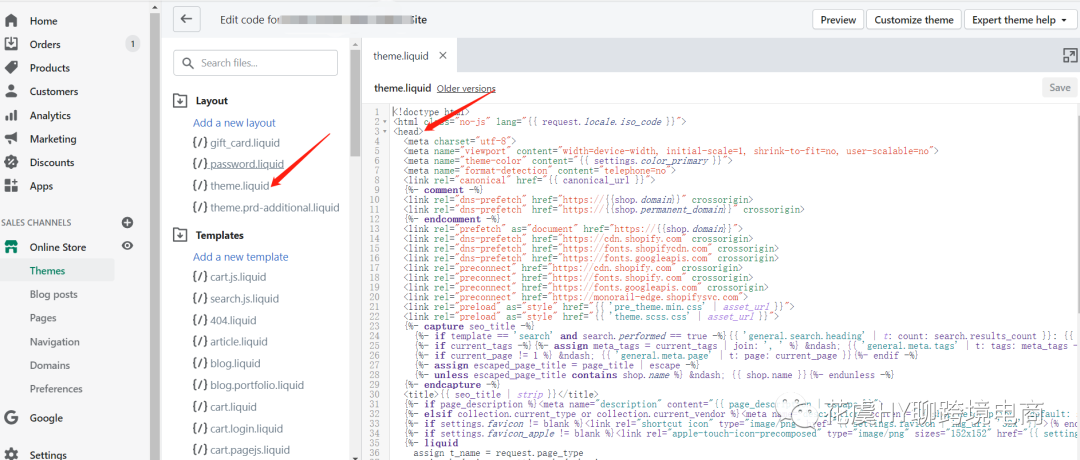Open 404.liquid template
1080x460 pixels.
click(x=225, y=320)
